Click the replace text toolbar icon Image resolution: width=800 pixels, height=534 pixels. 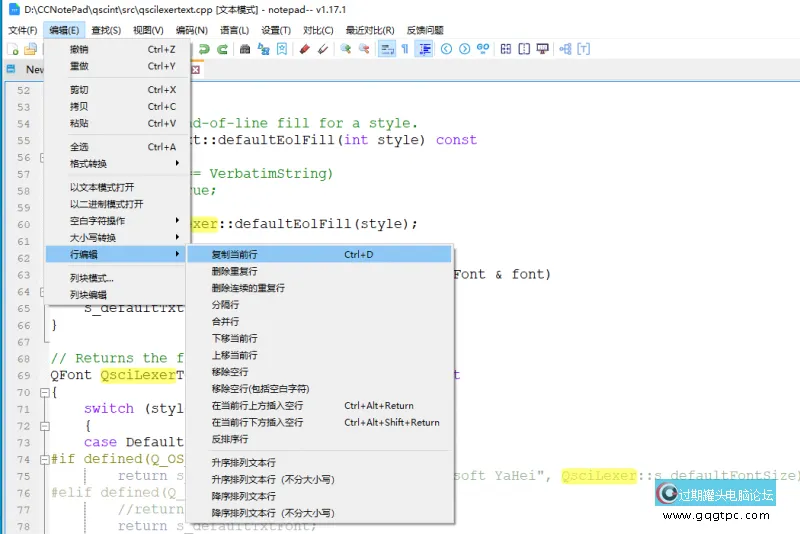(263, 49)
